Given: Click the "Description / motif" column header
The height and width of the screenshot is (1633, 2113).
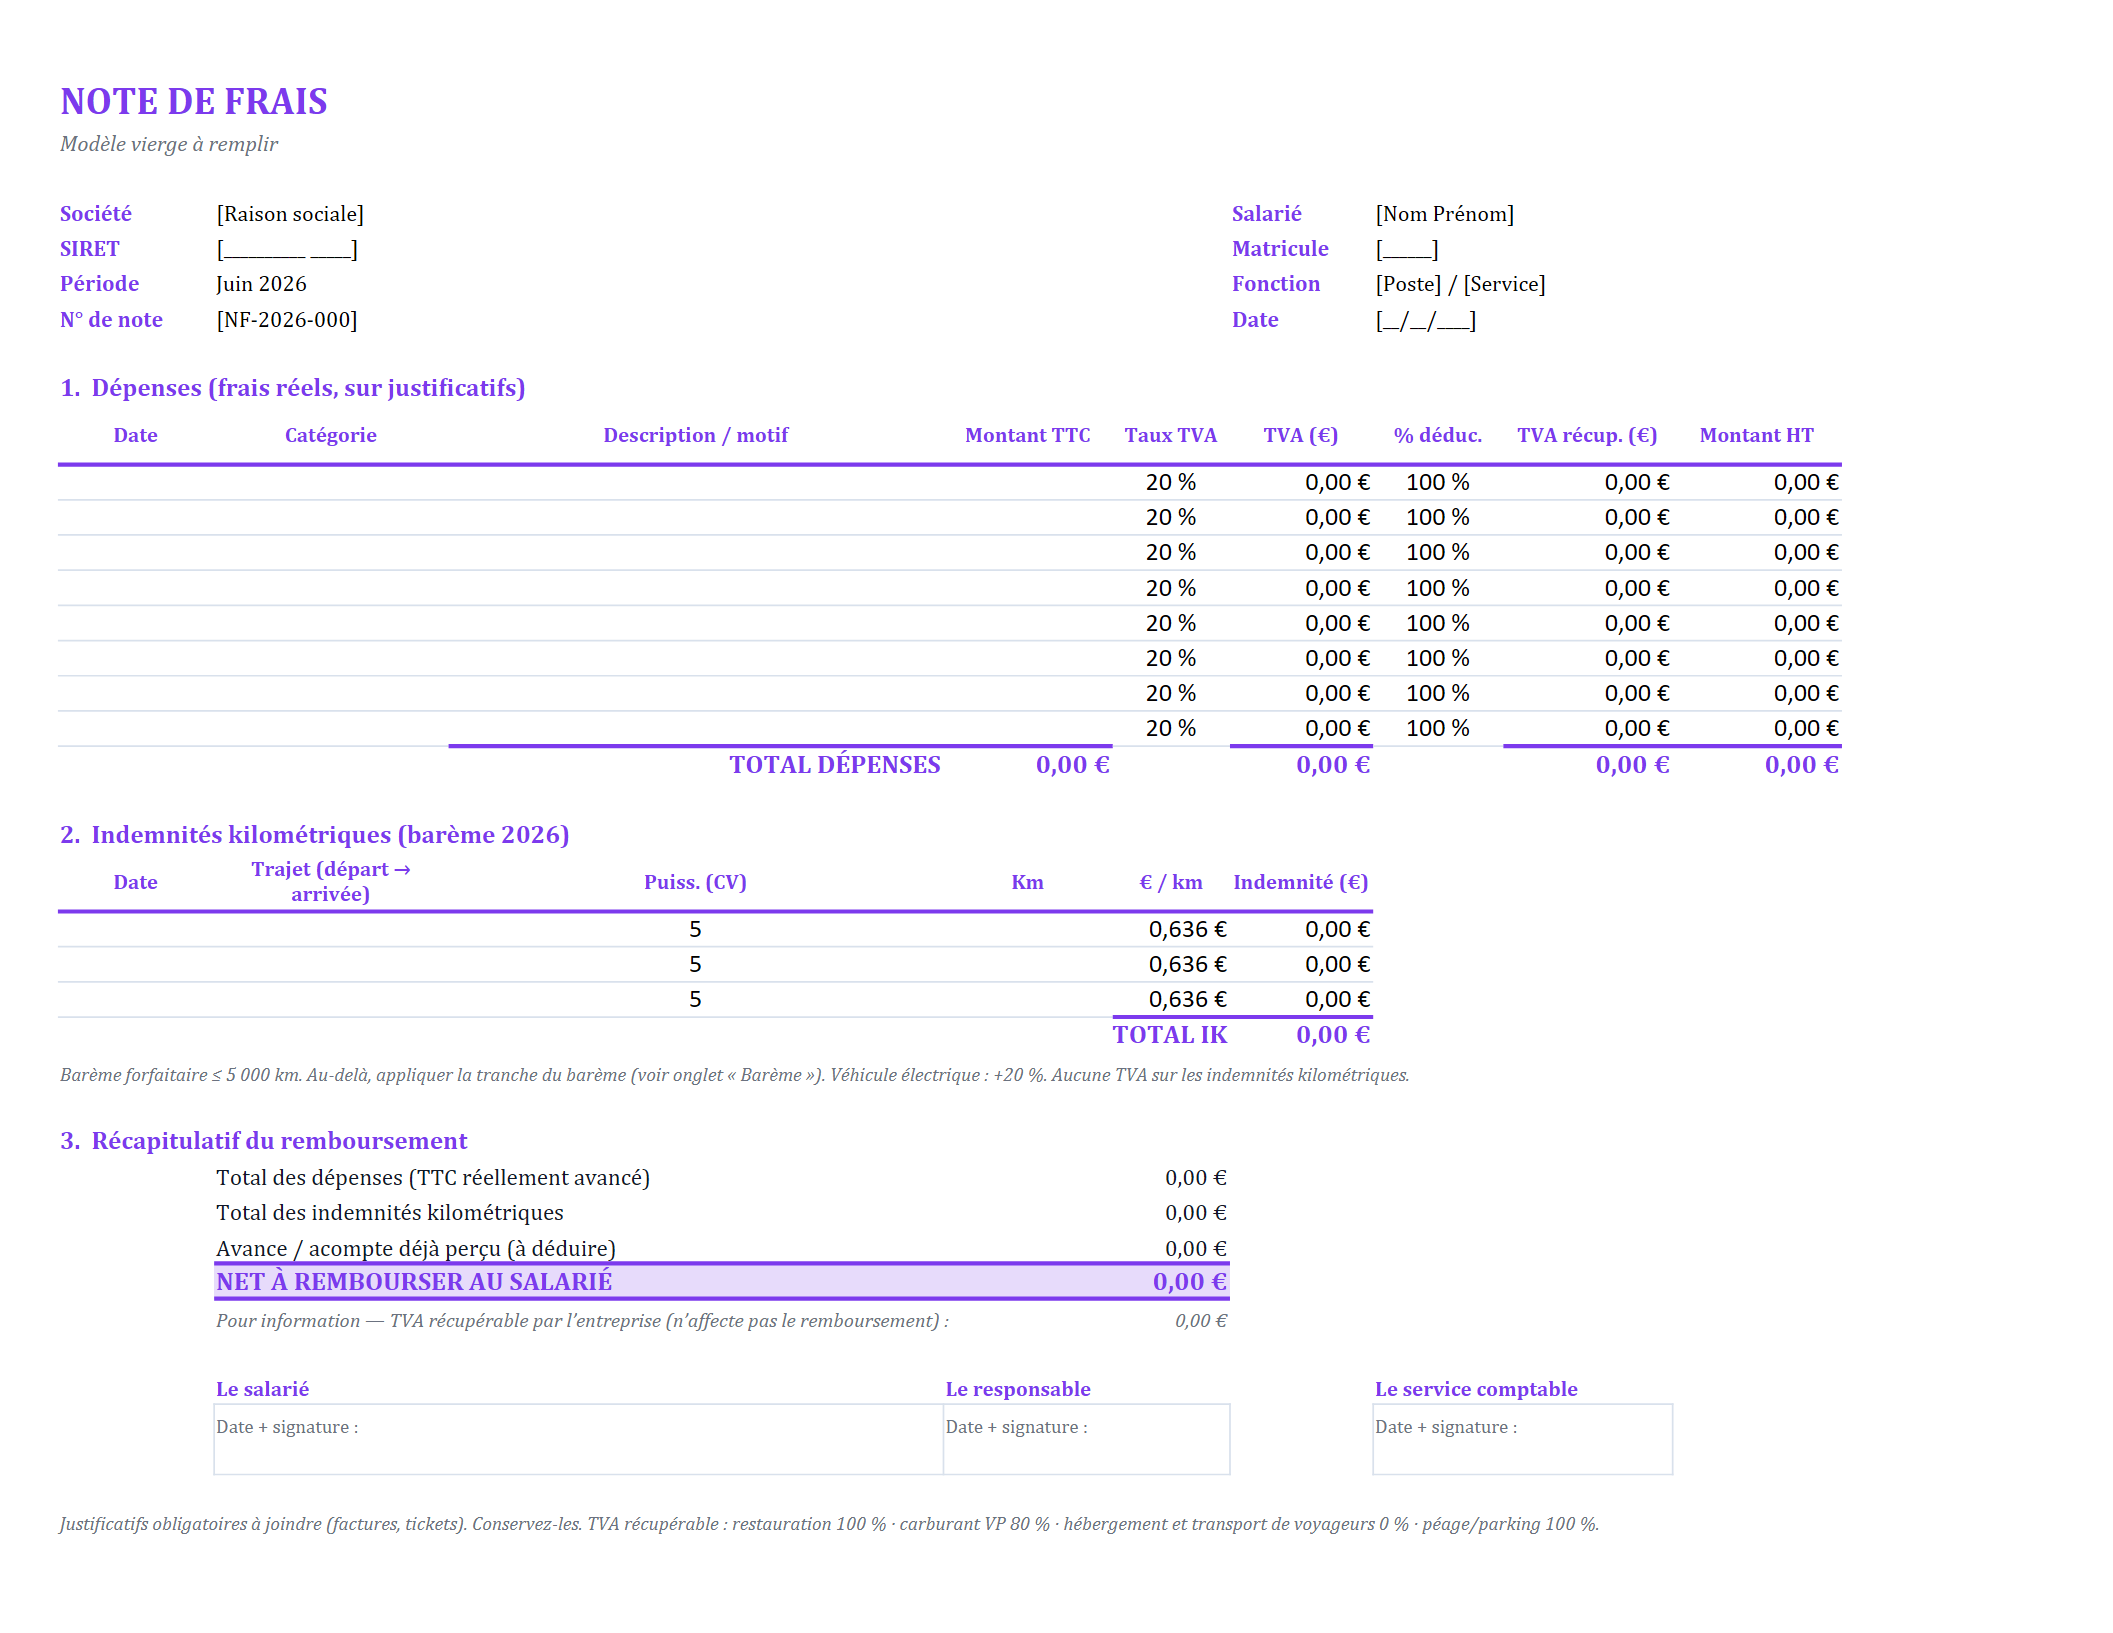Looking at the screenshot, I should 696,435.
